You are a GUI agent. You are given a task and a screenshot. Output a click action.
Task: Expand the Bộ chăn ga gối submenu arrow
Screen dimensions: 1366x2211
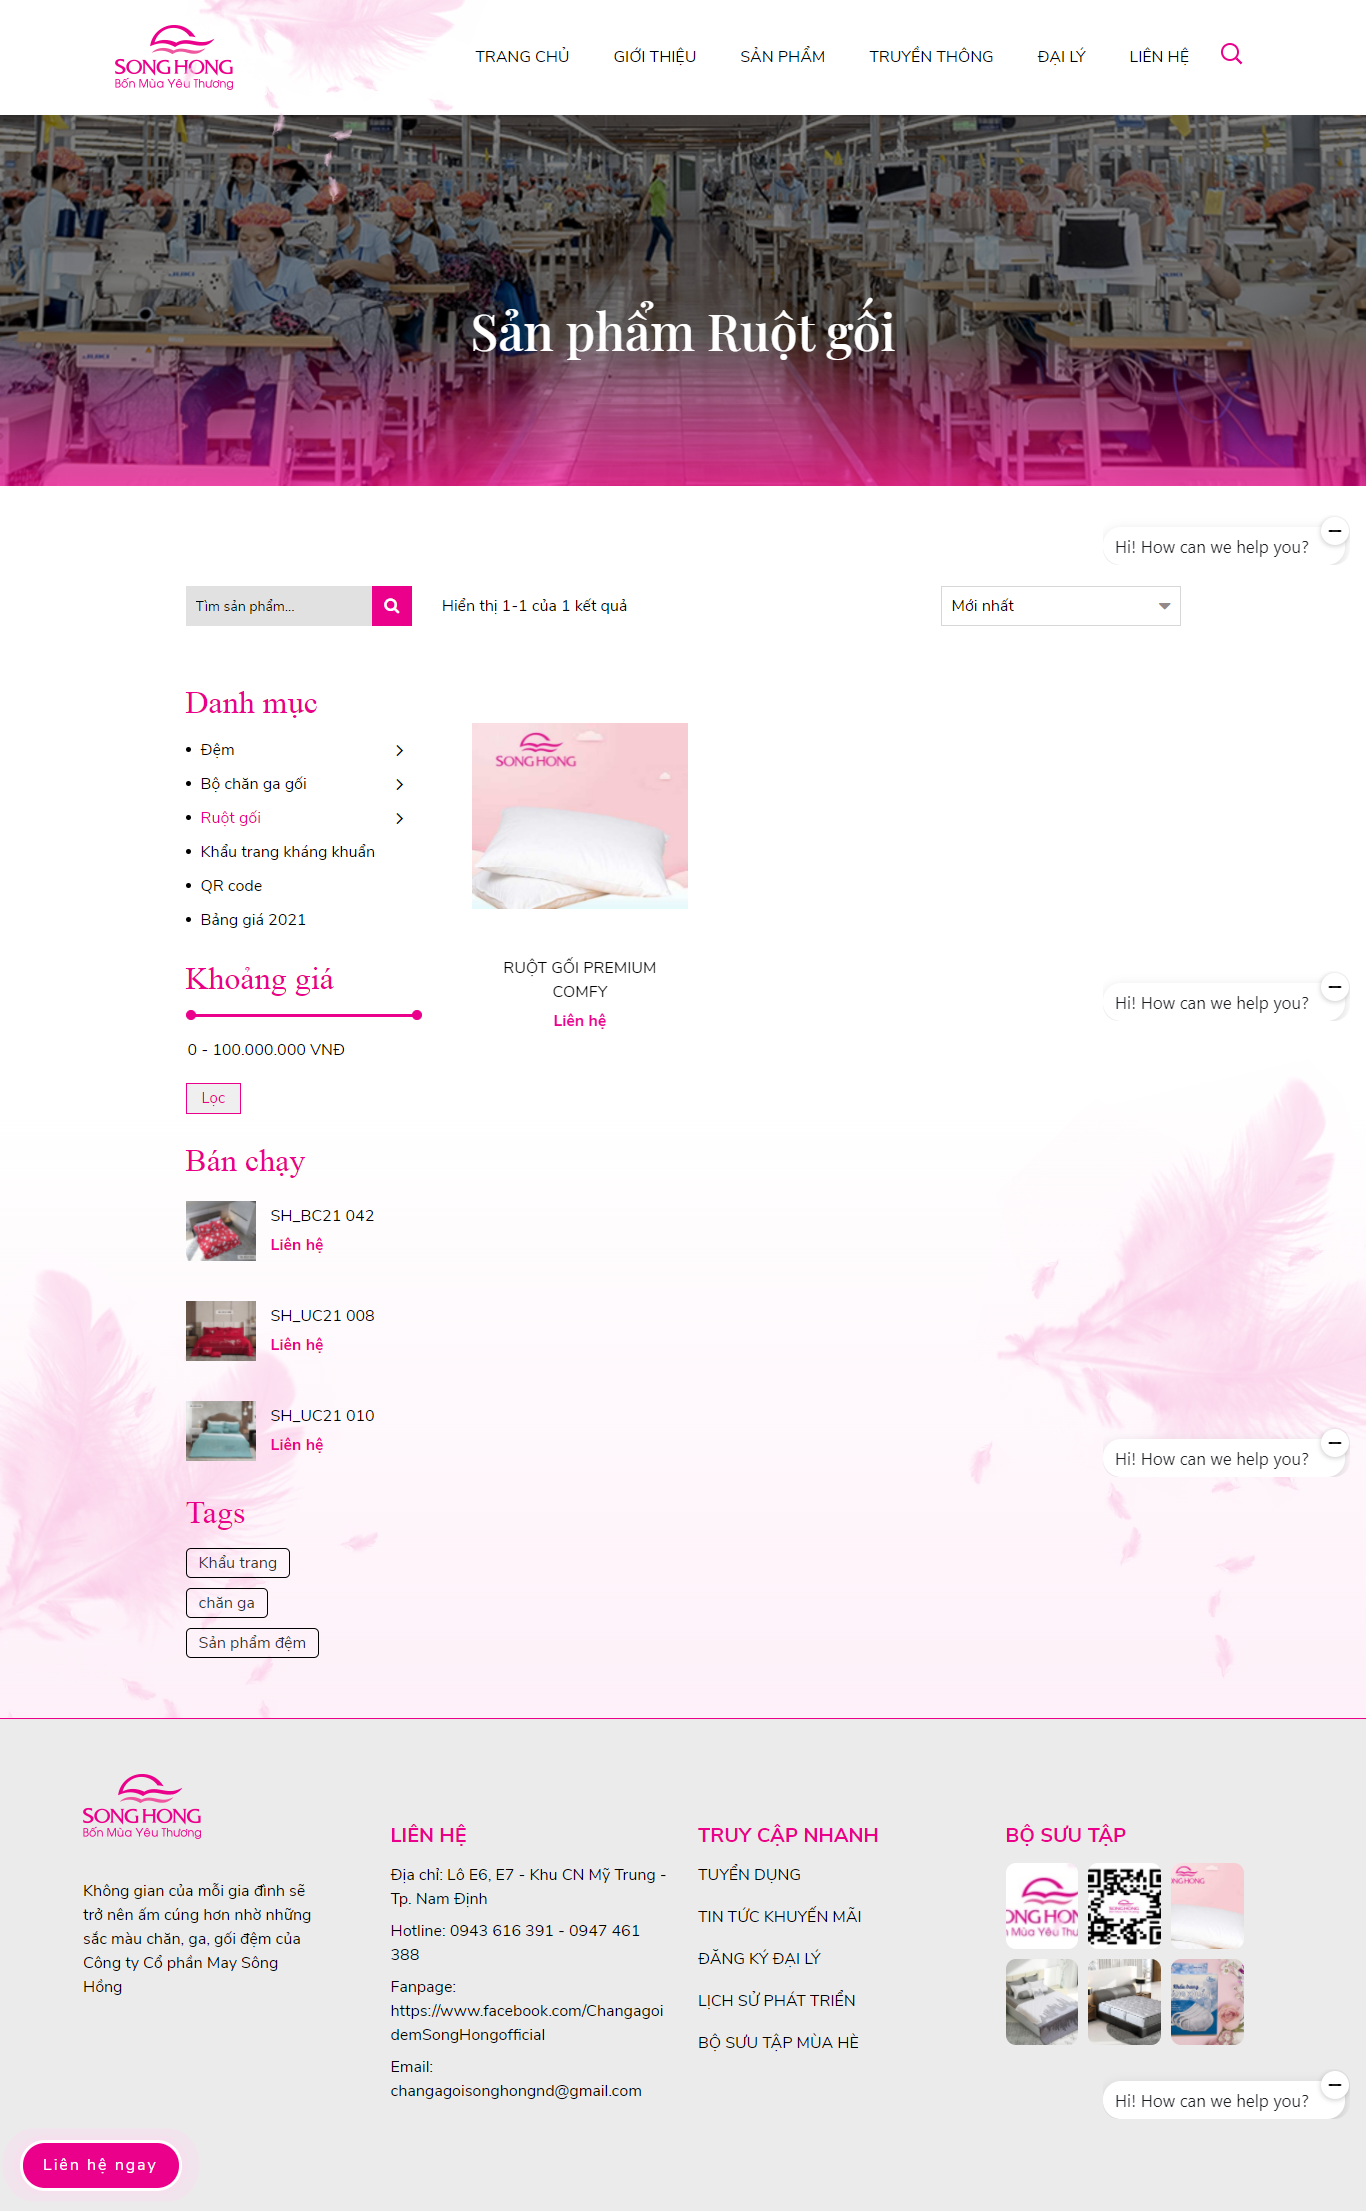[400, 784]
